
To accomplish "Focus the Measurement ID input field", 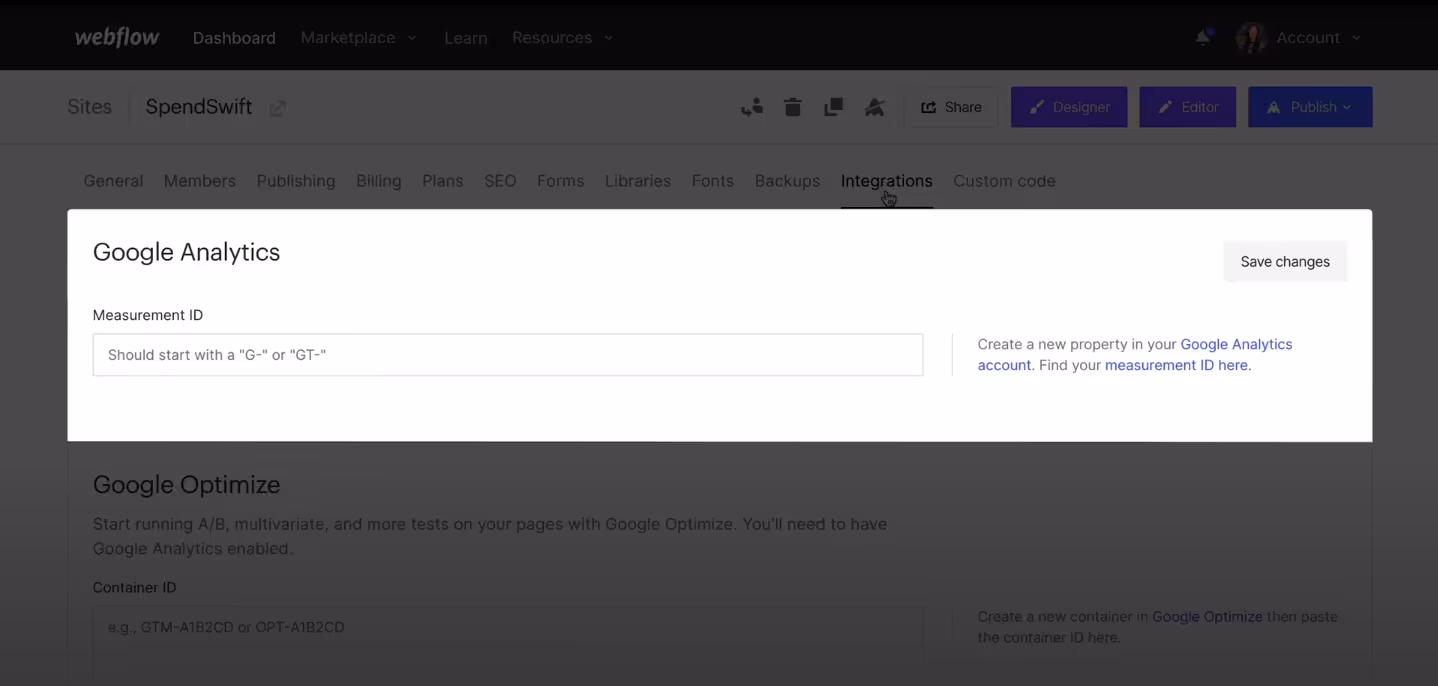I will coord(508,355).
